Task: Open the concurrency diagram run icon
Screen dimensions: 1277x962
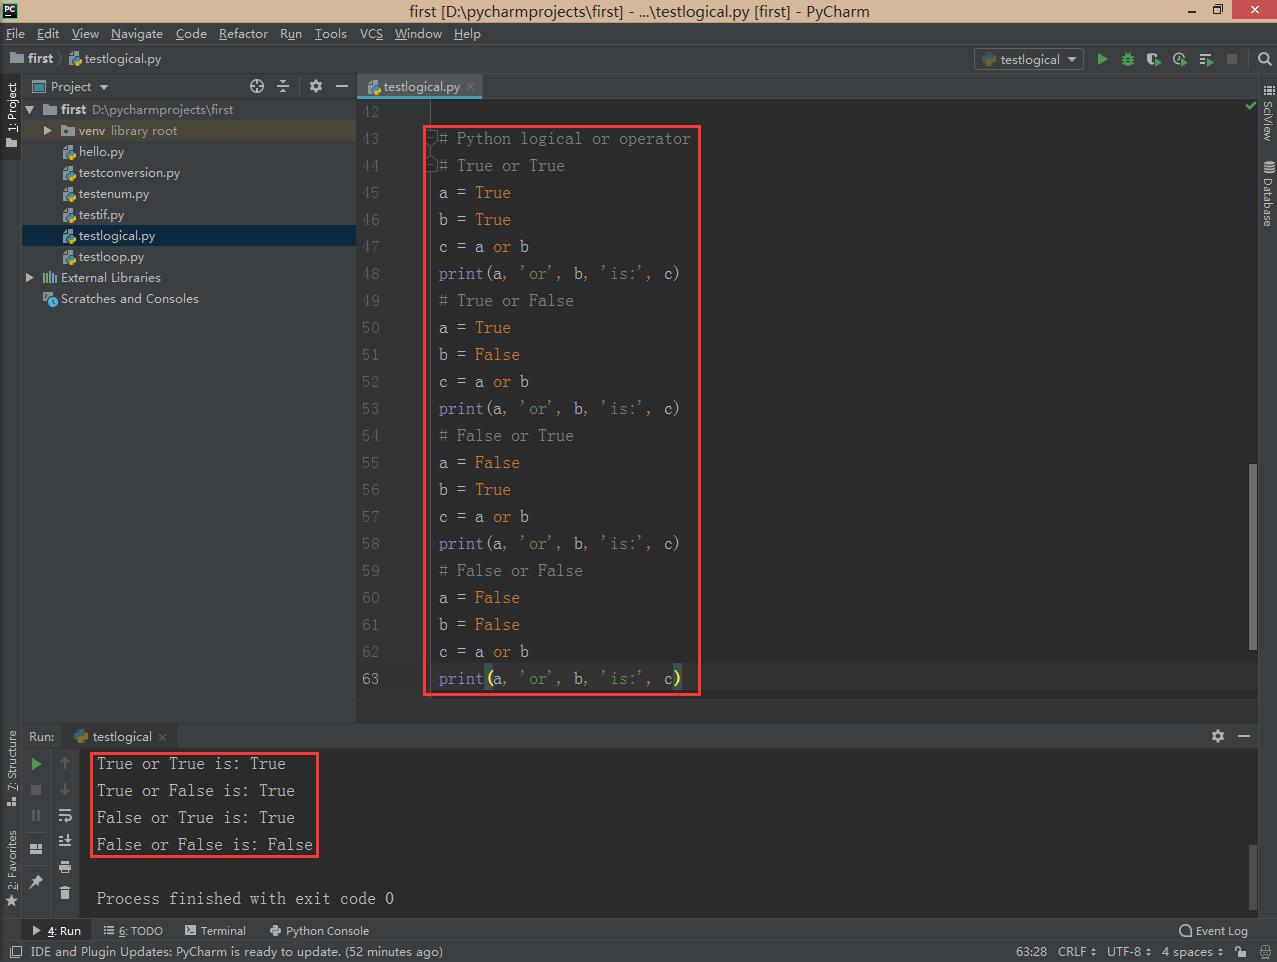Action: 1206,59
